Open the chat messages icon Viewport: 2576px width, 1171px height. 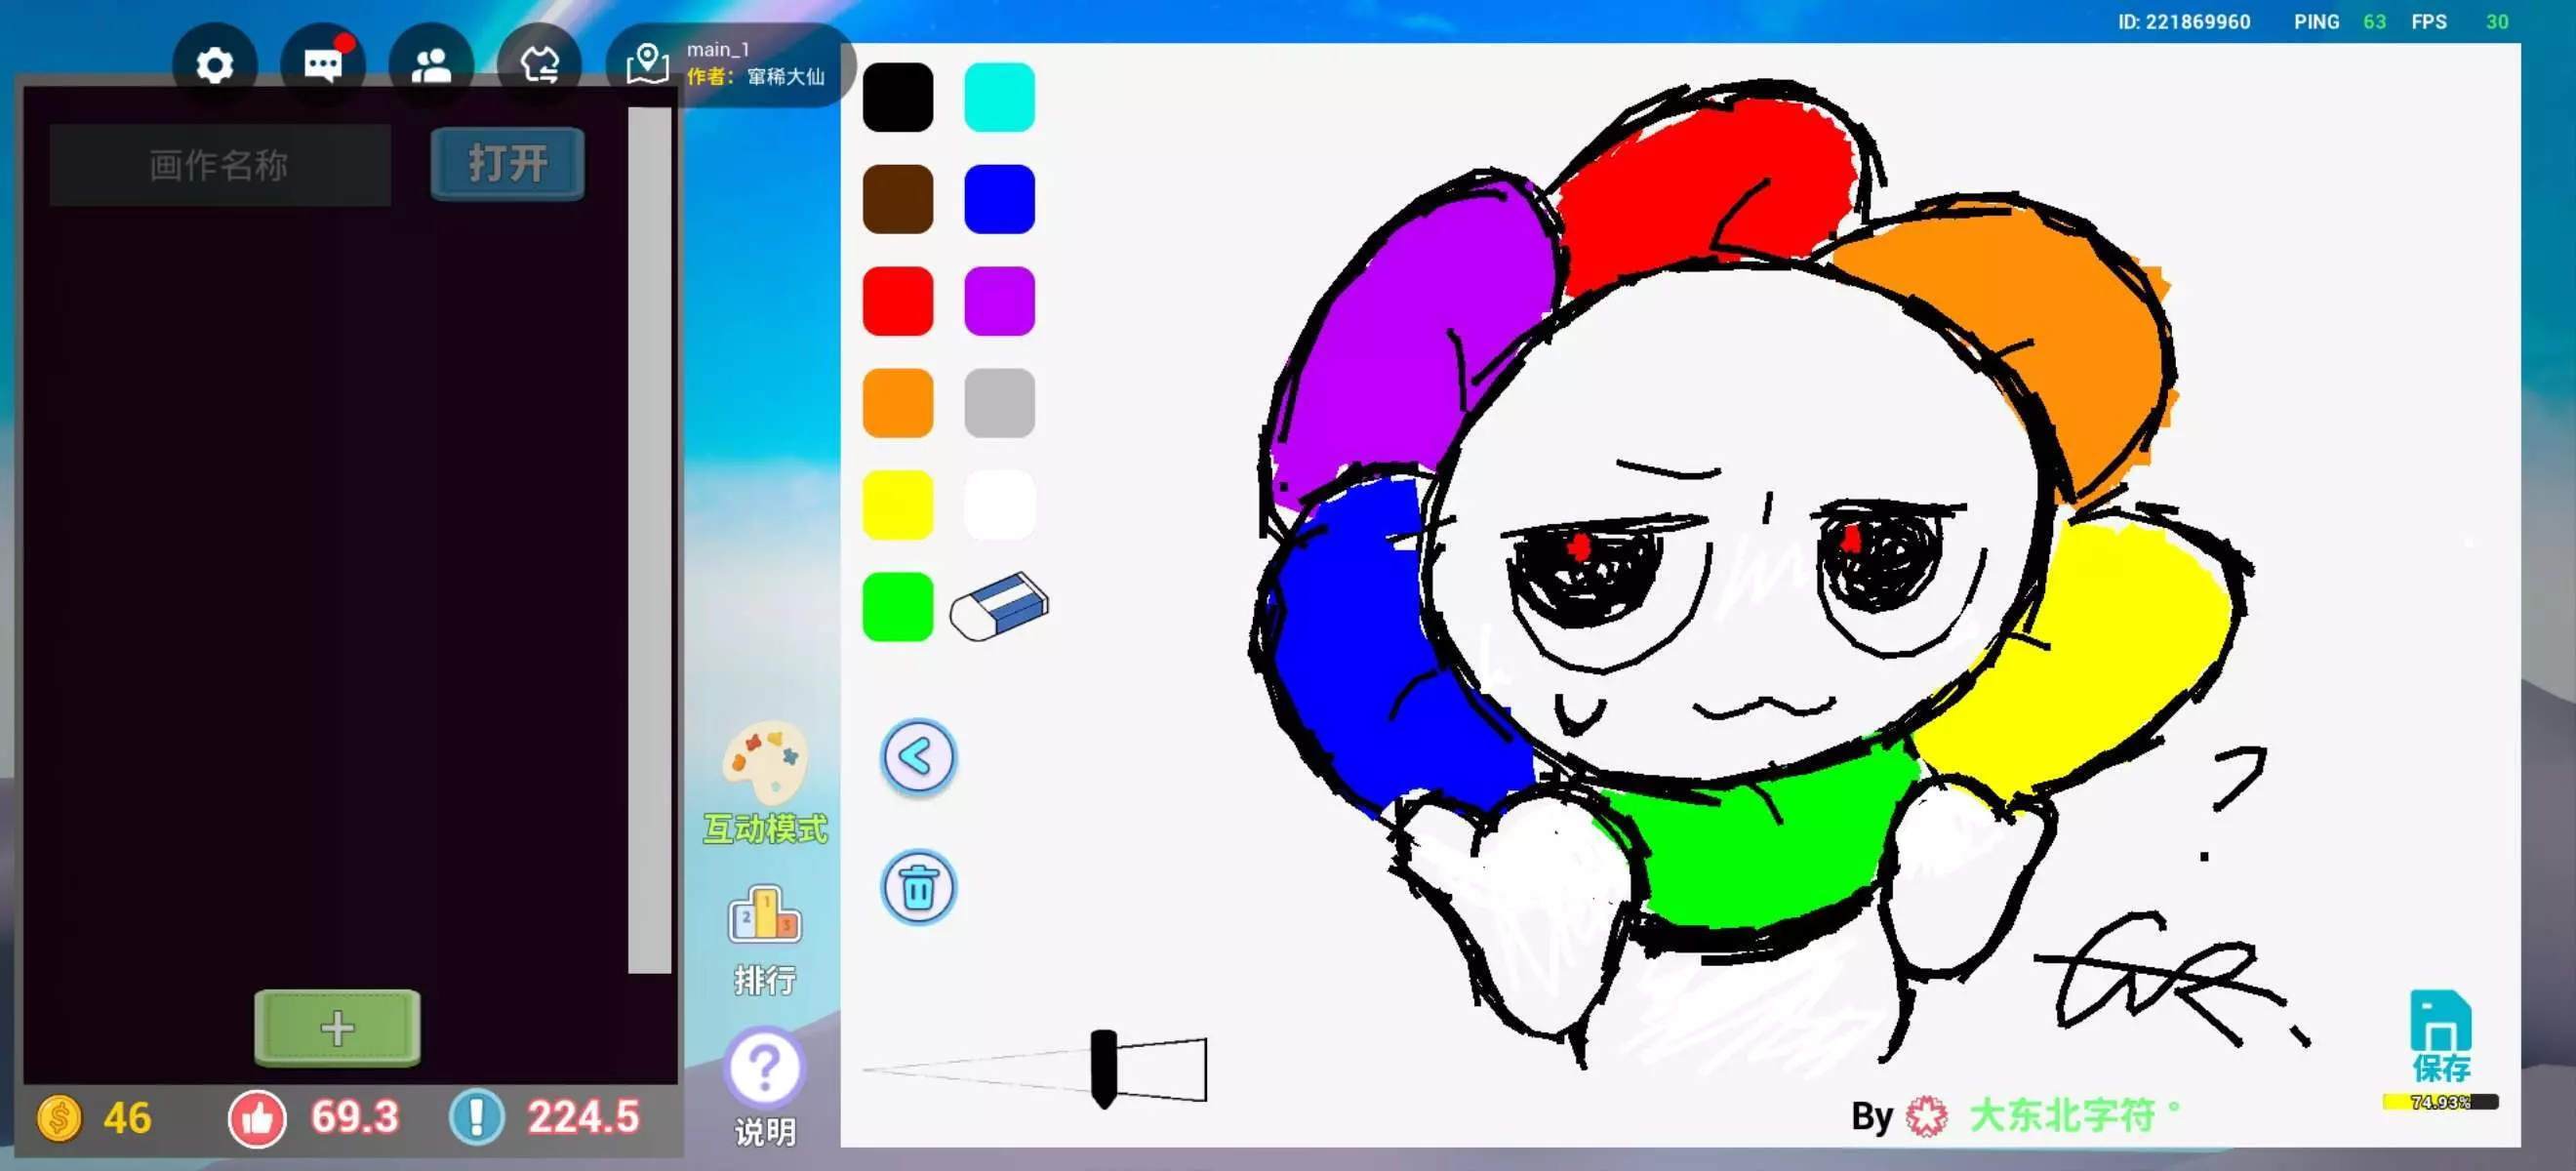[322, 66]
